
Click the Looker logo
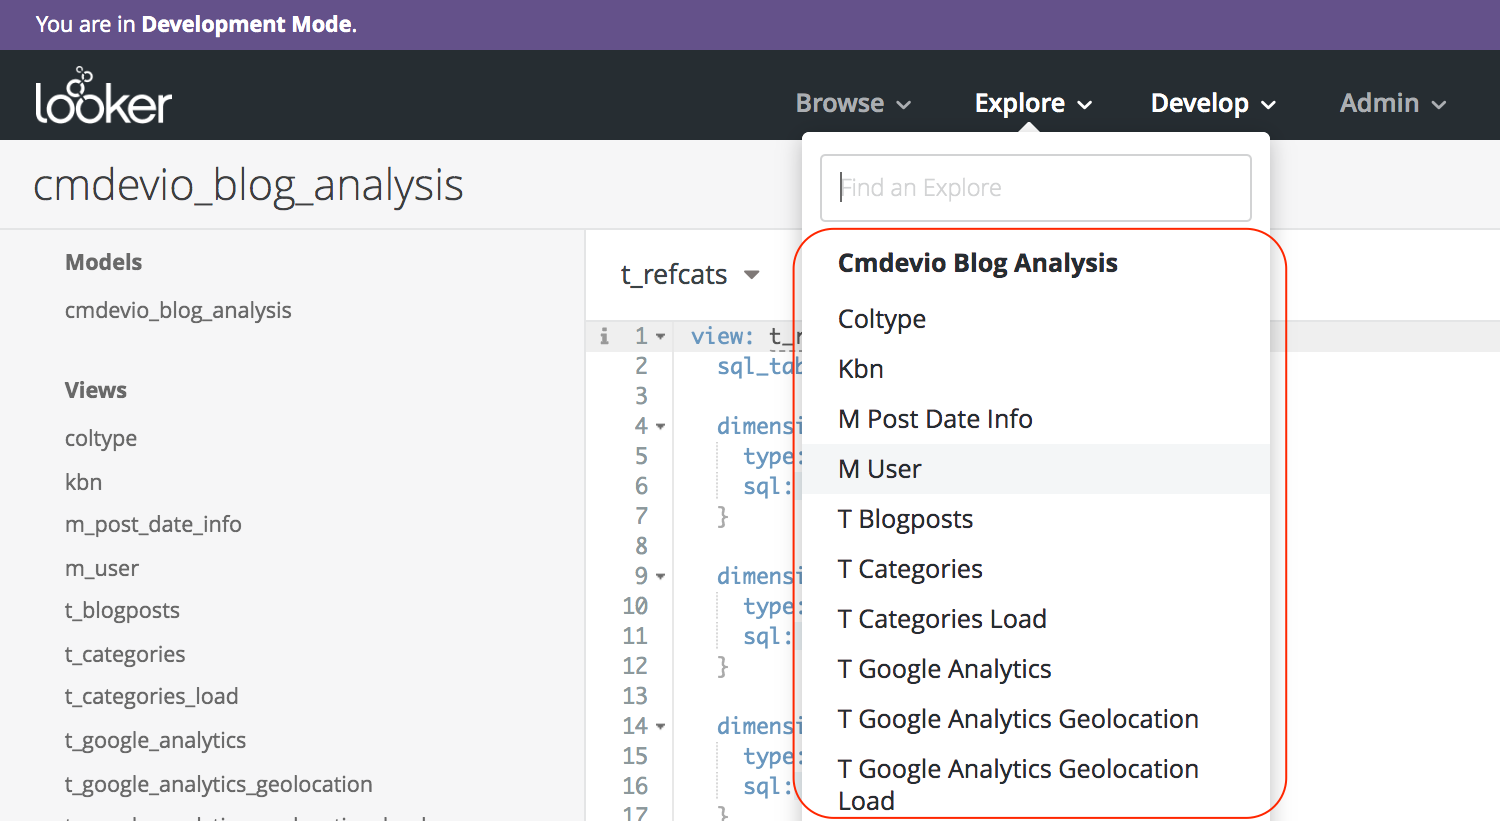click(x=103, y=95)
